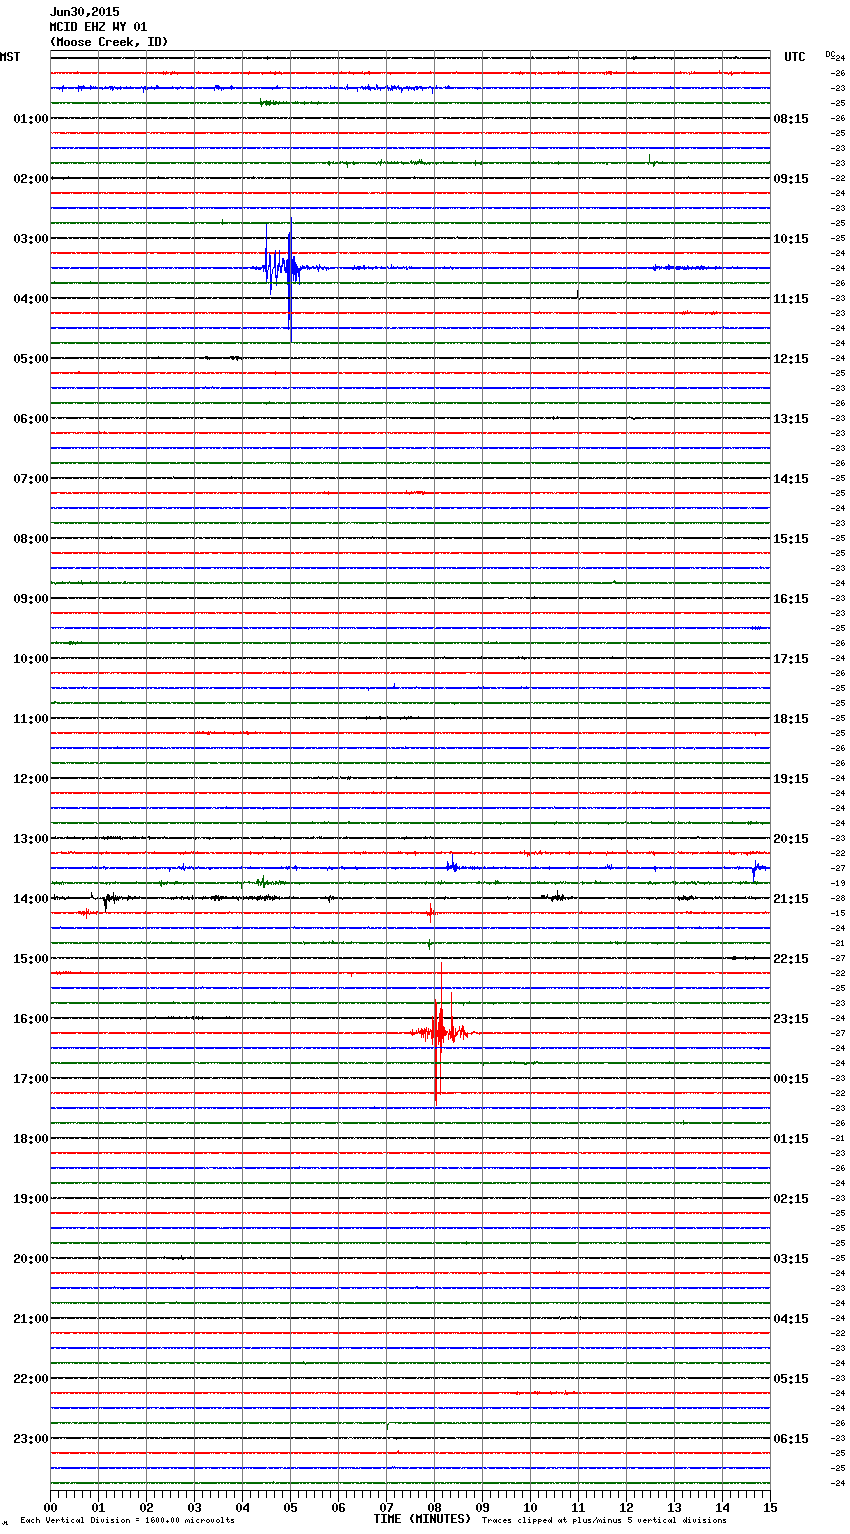Select the 20:00 MST time label
Screen dimensions: 850x1534
[x=31, y=1258]
